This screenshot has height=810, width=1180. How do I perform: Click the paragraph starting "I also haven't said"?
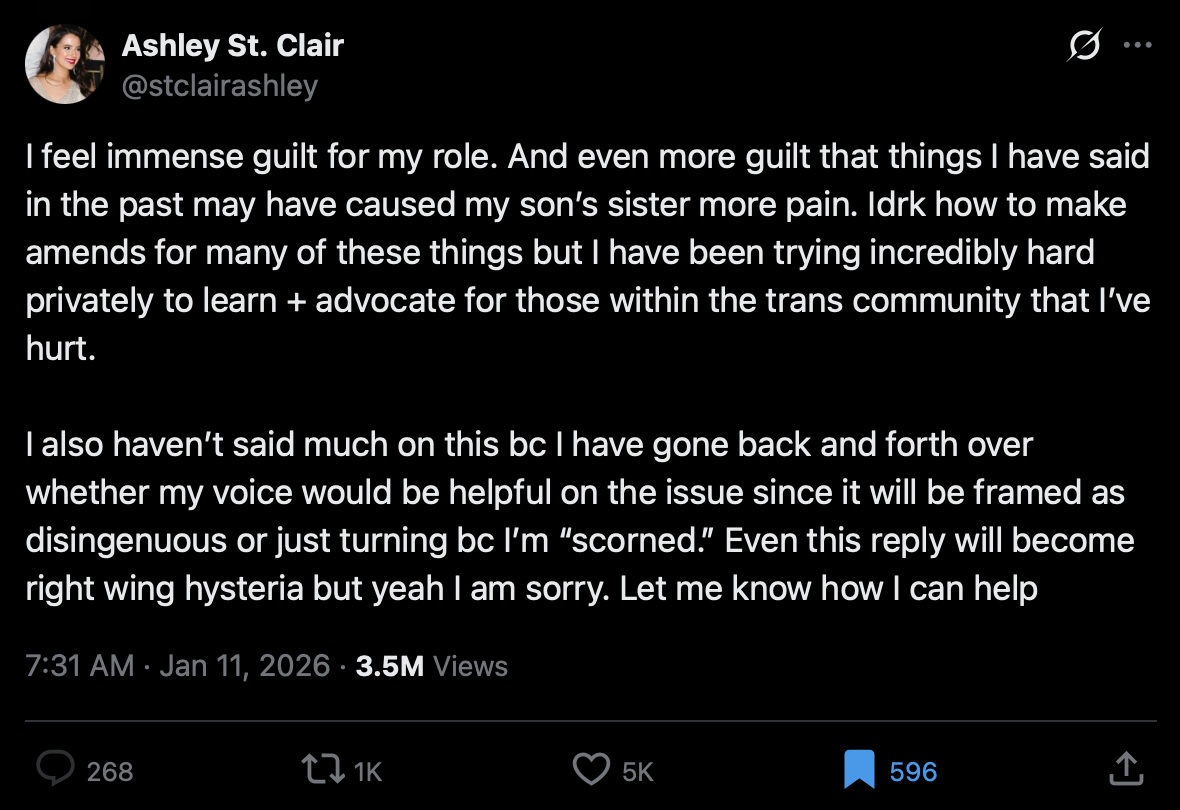pyautogui.click(x=580, y=492)
